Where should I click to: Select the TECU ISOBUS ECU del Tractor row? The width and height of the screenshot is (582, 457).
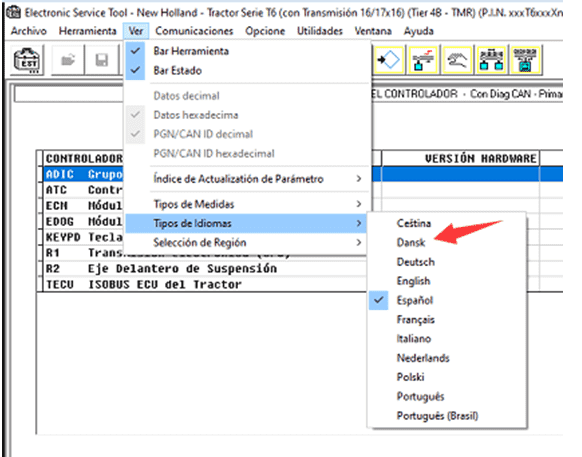205,284
